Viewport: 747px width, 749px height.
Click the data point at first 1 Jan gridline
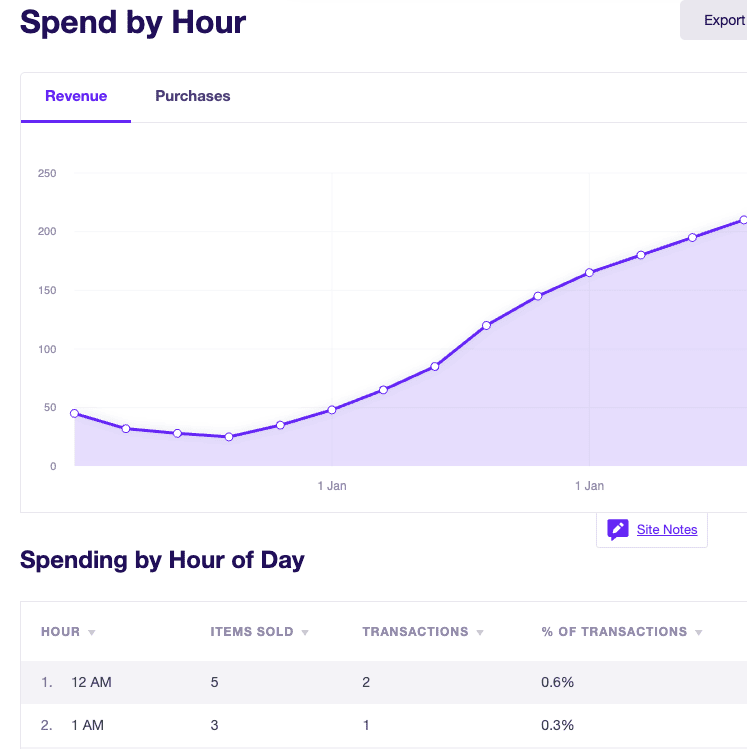point(332,410)
